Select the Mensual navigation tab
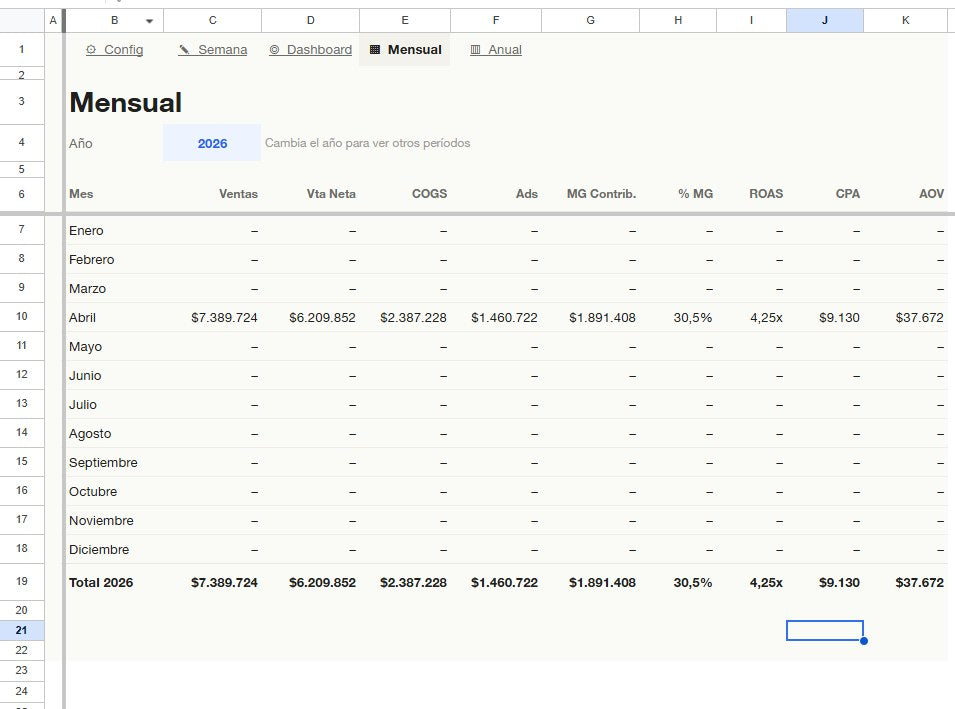This screenshot has width=955, height=709. tap(405, 49)
